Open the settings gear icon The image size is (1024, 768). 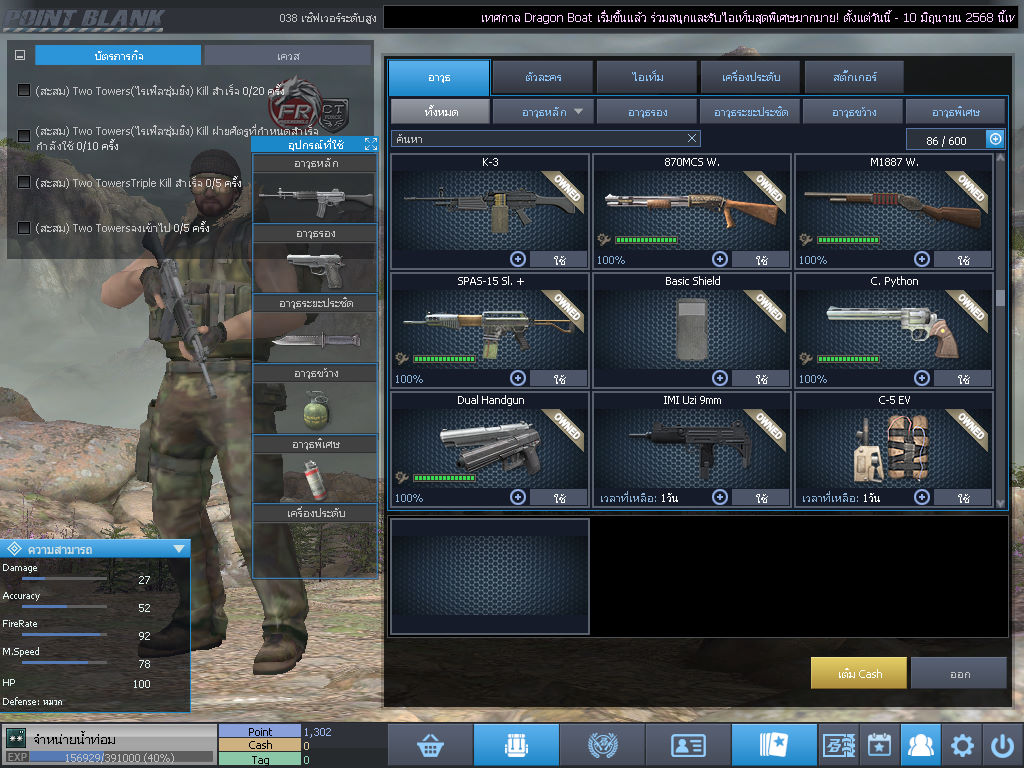[962, 745]
